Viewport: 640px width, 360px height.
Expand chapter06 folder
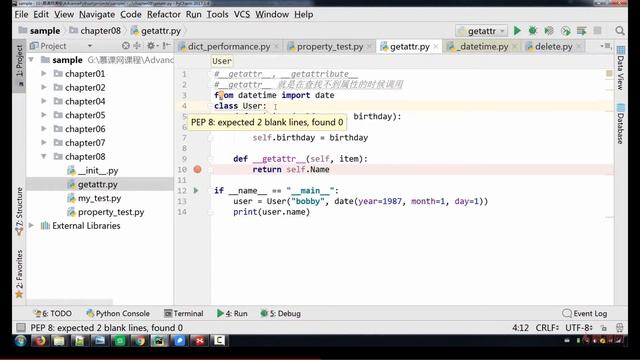point(44,129)
